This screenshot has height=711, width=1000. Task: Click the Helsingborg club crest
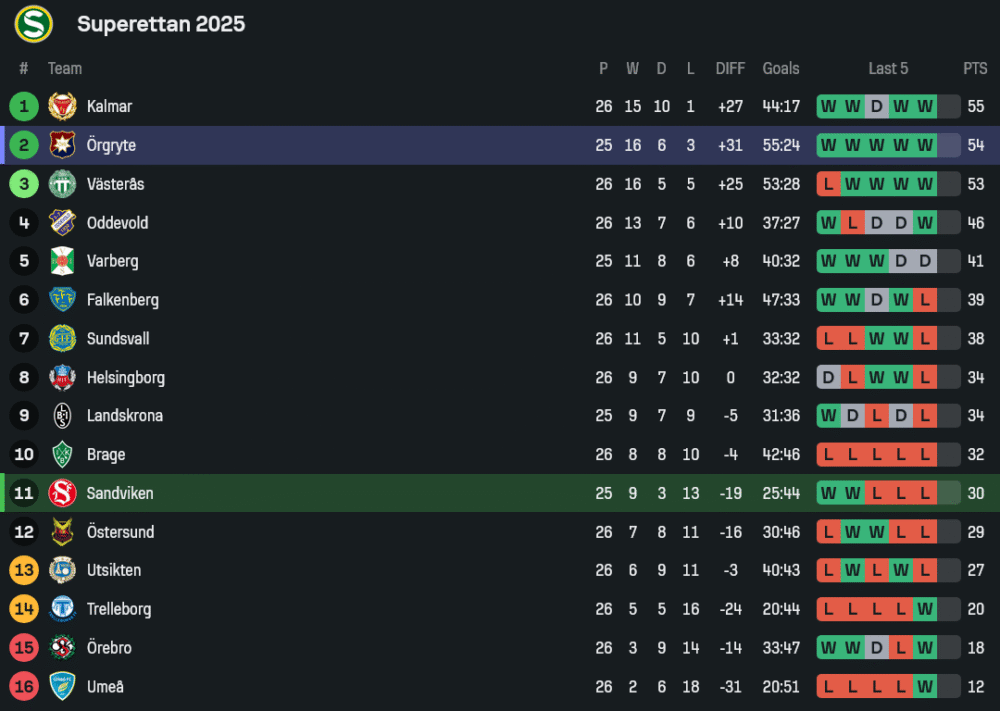(63, 378)
